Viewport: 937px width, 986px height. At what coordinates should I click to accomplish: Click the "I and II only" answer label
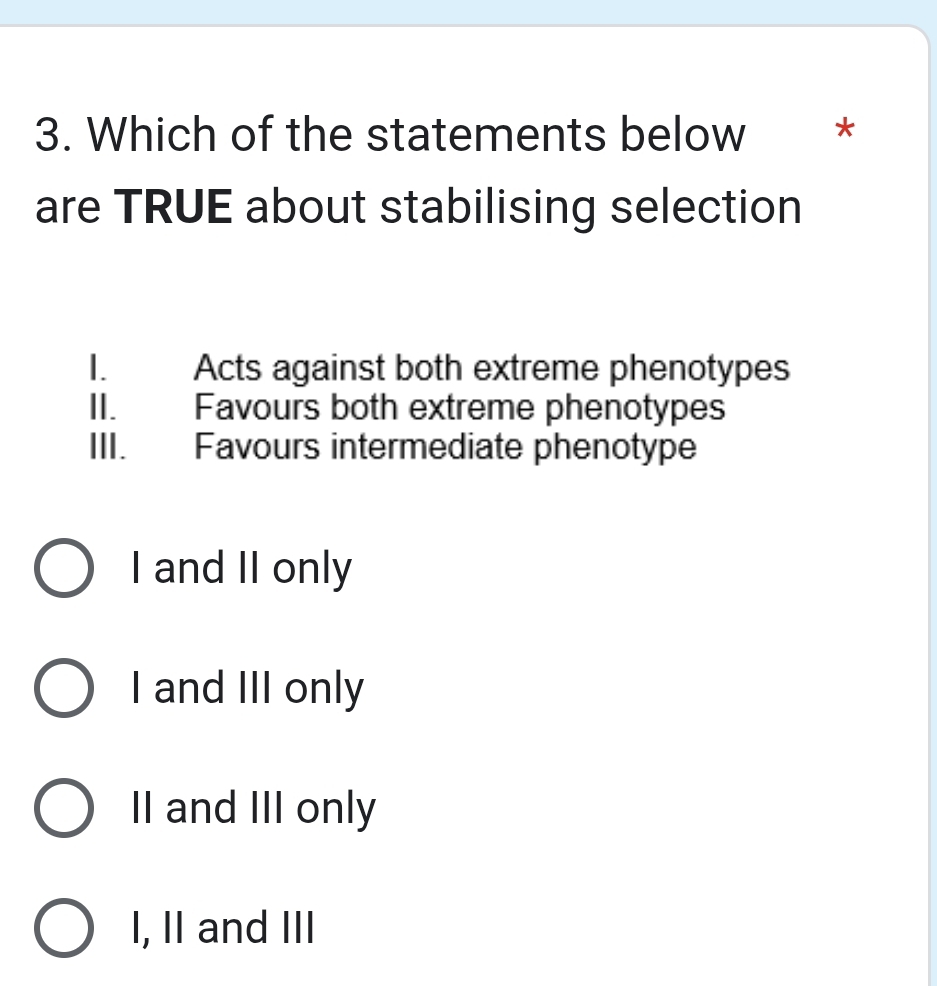240,569
